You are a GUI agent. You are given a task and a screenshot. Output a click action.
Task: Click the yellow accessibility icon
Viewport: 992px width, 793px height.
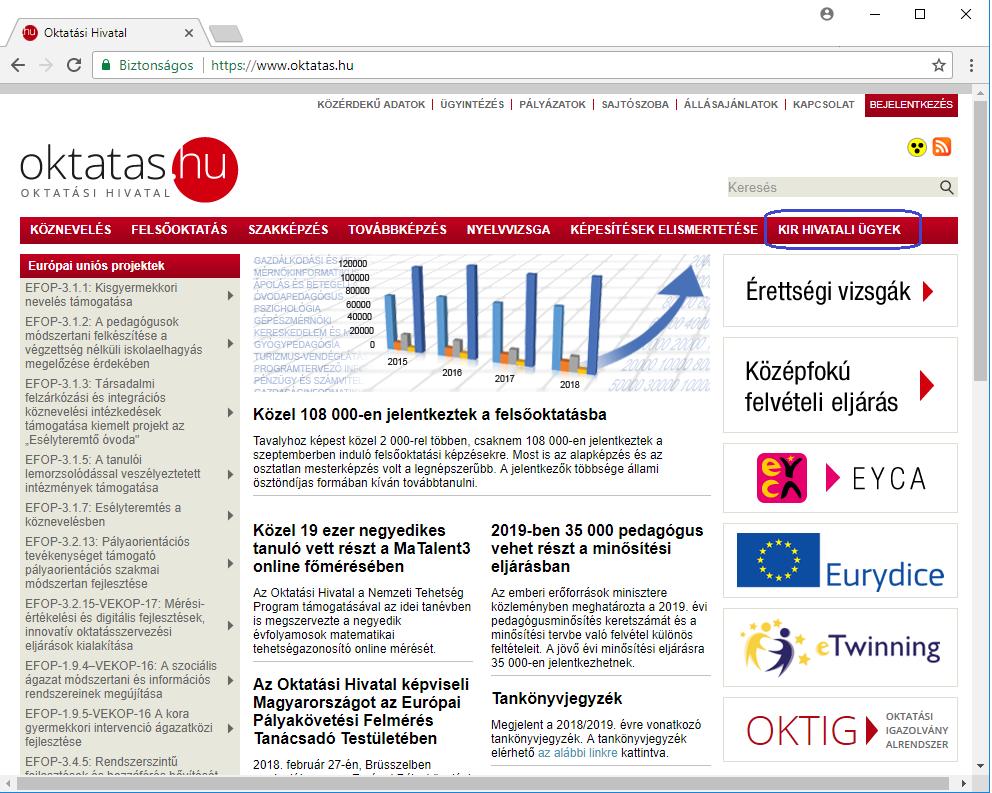pos(917,147)
